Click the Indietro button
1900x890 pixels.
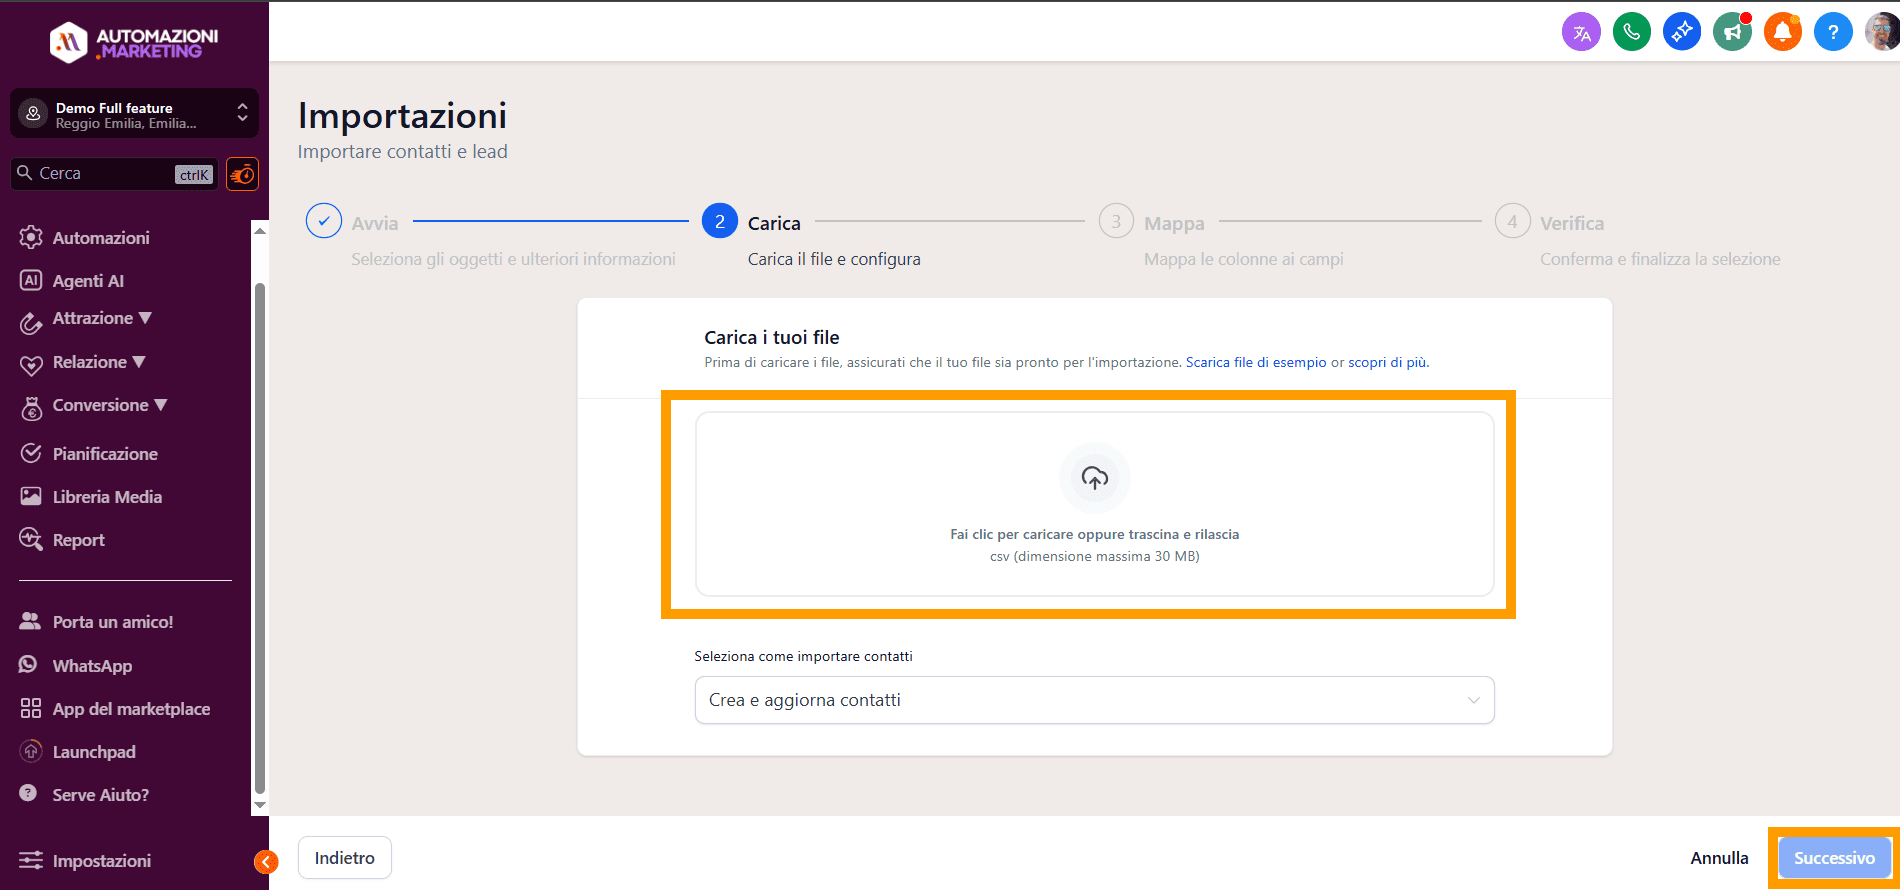(345, 858)
